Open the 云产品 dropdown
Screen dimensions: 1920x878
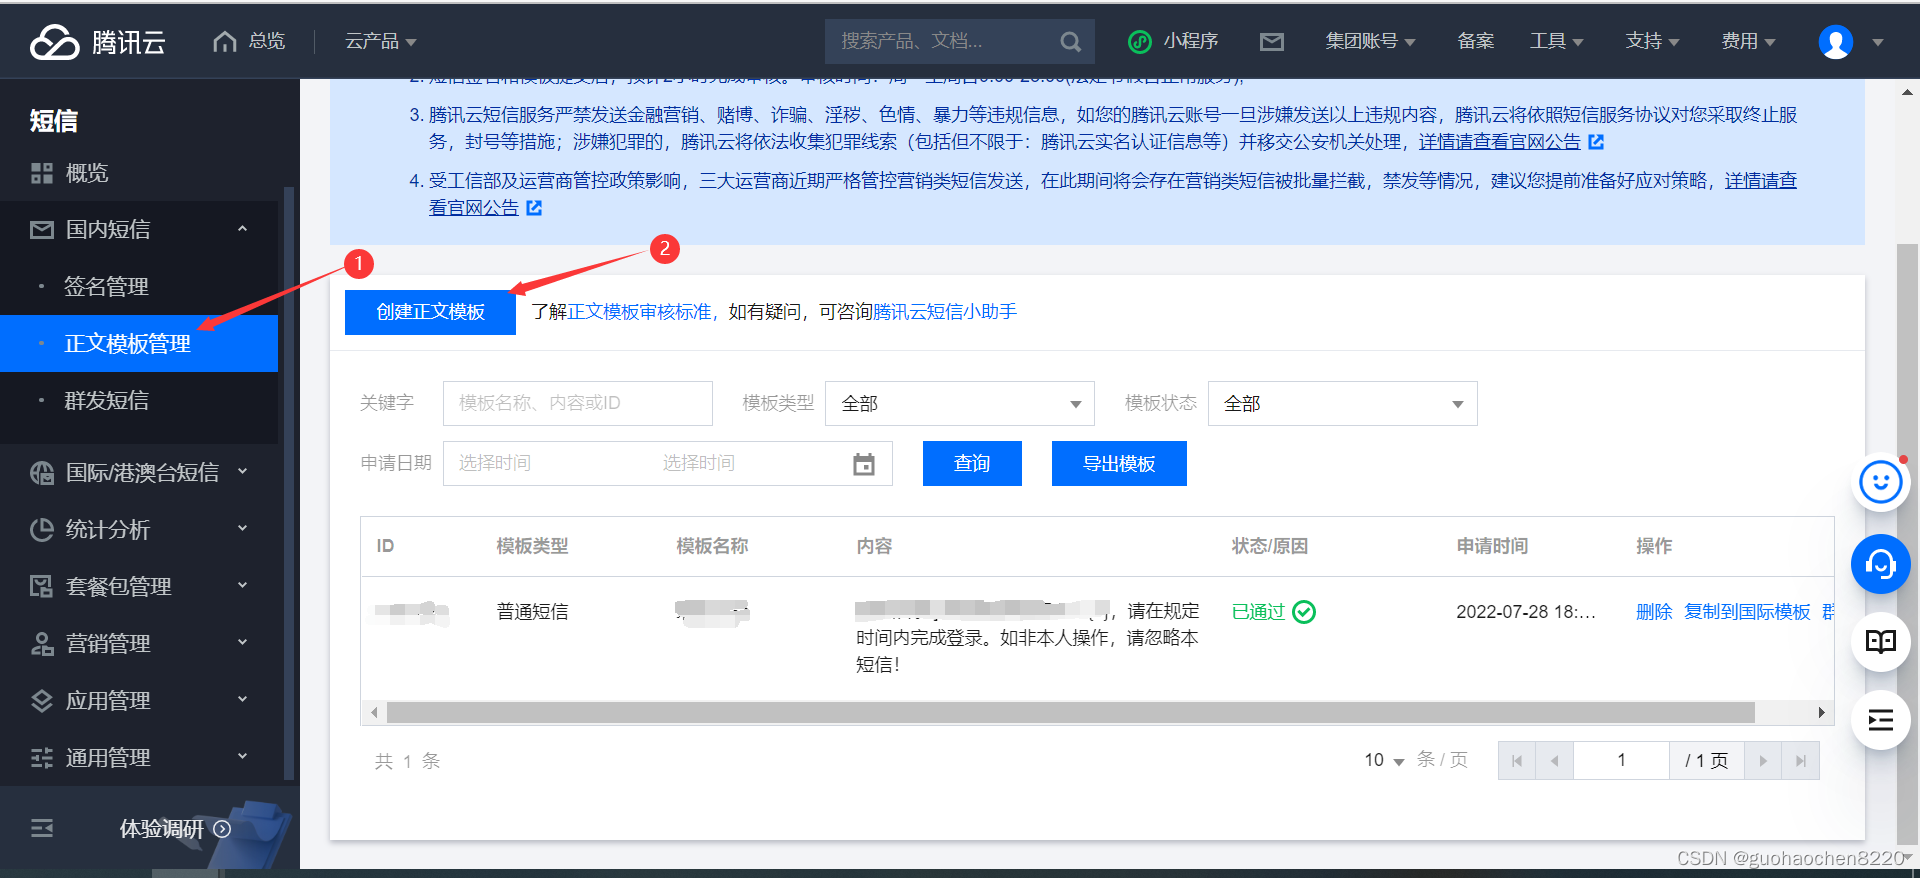coord(381,41)
